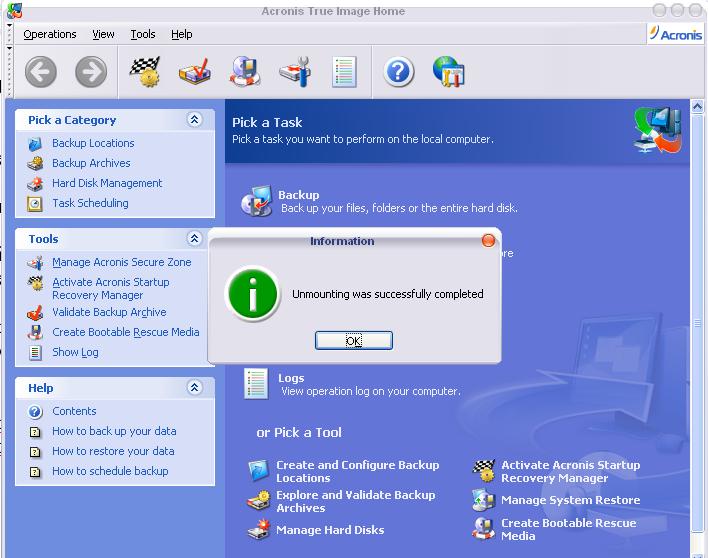Image resolution: width=708 pixels, height=558 pixels.
Task: Click sidebar Activate Acronis Startup Recovery Manager
Action: (111, 288)
